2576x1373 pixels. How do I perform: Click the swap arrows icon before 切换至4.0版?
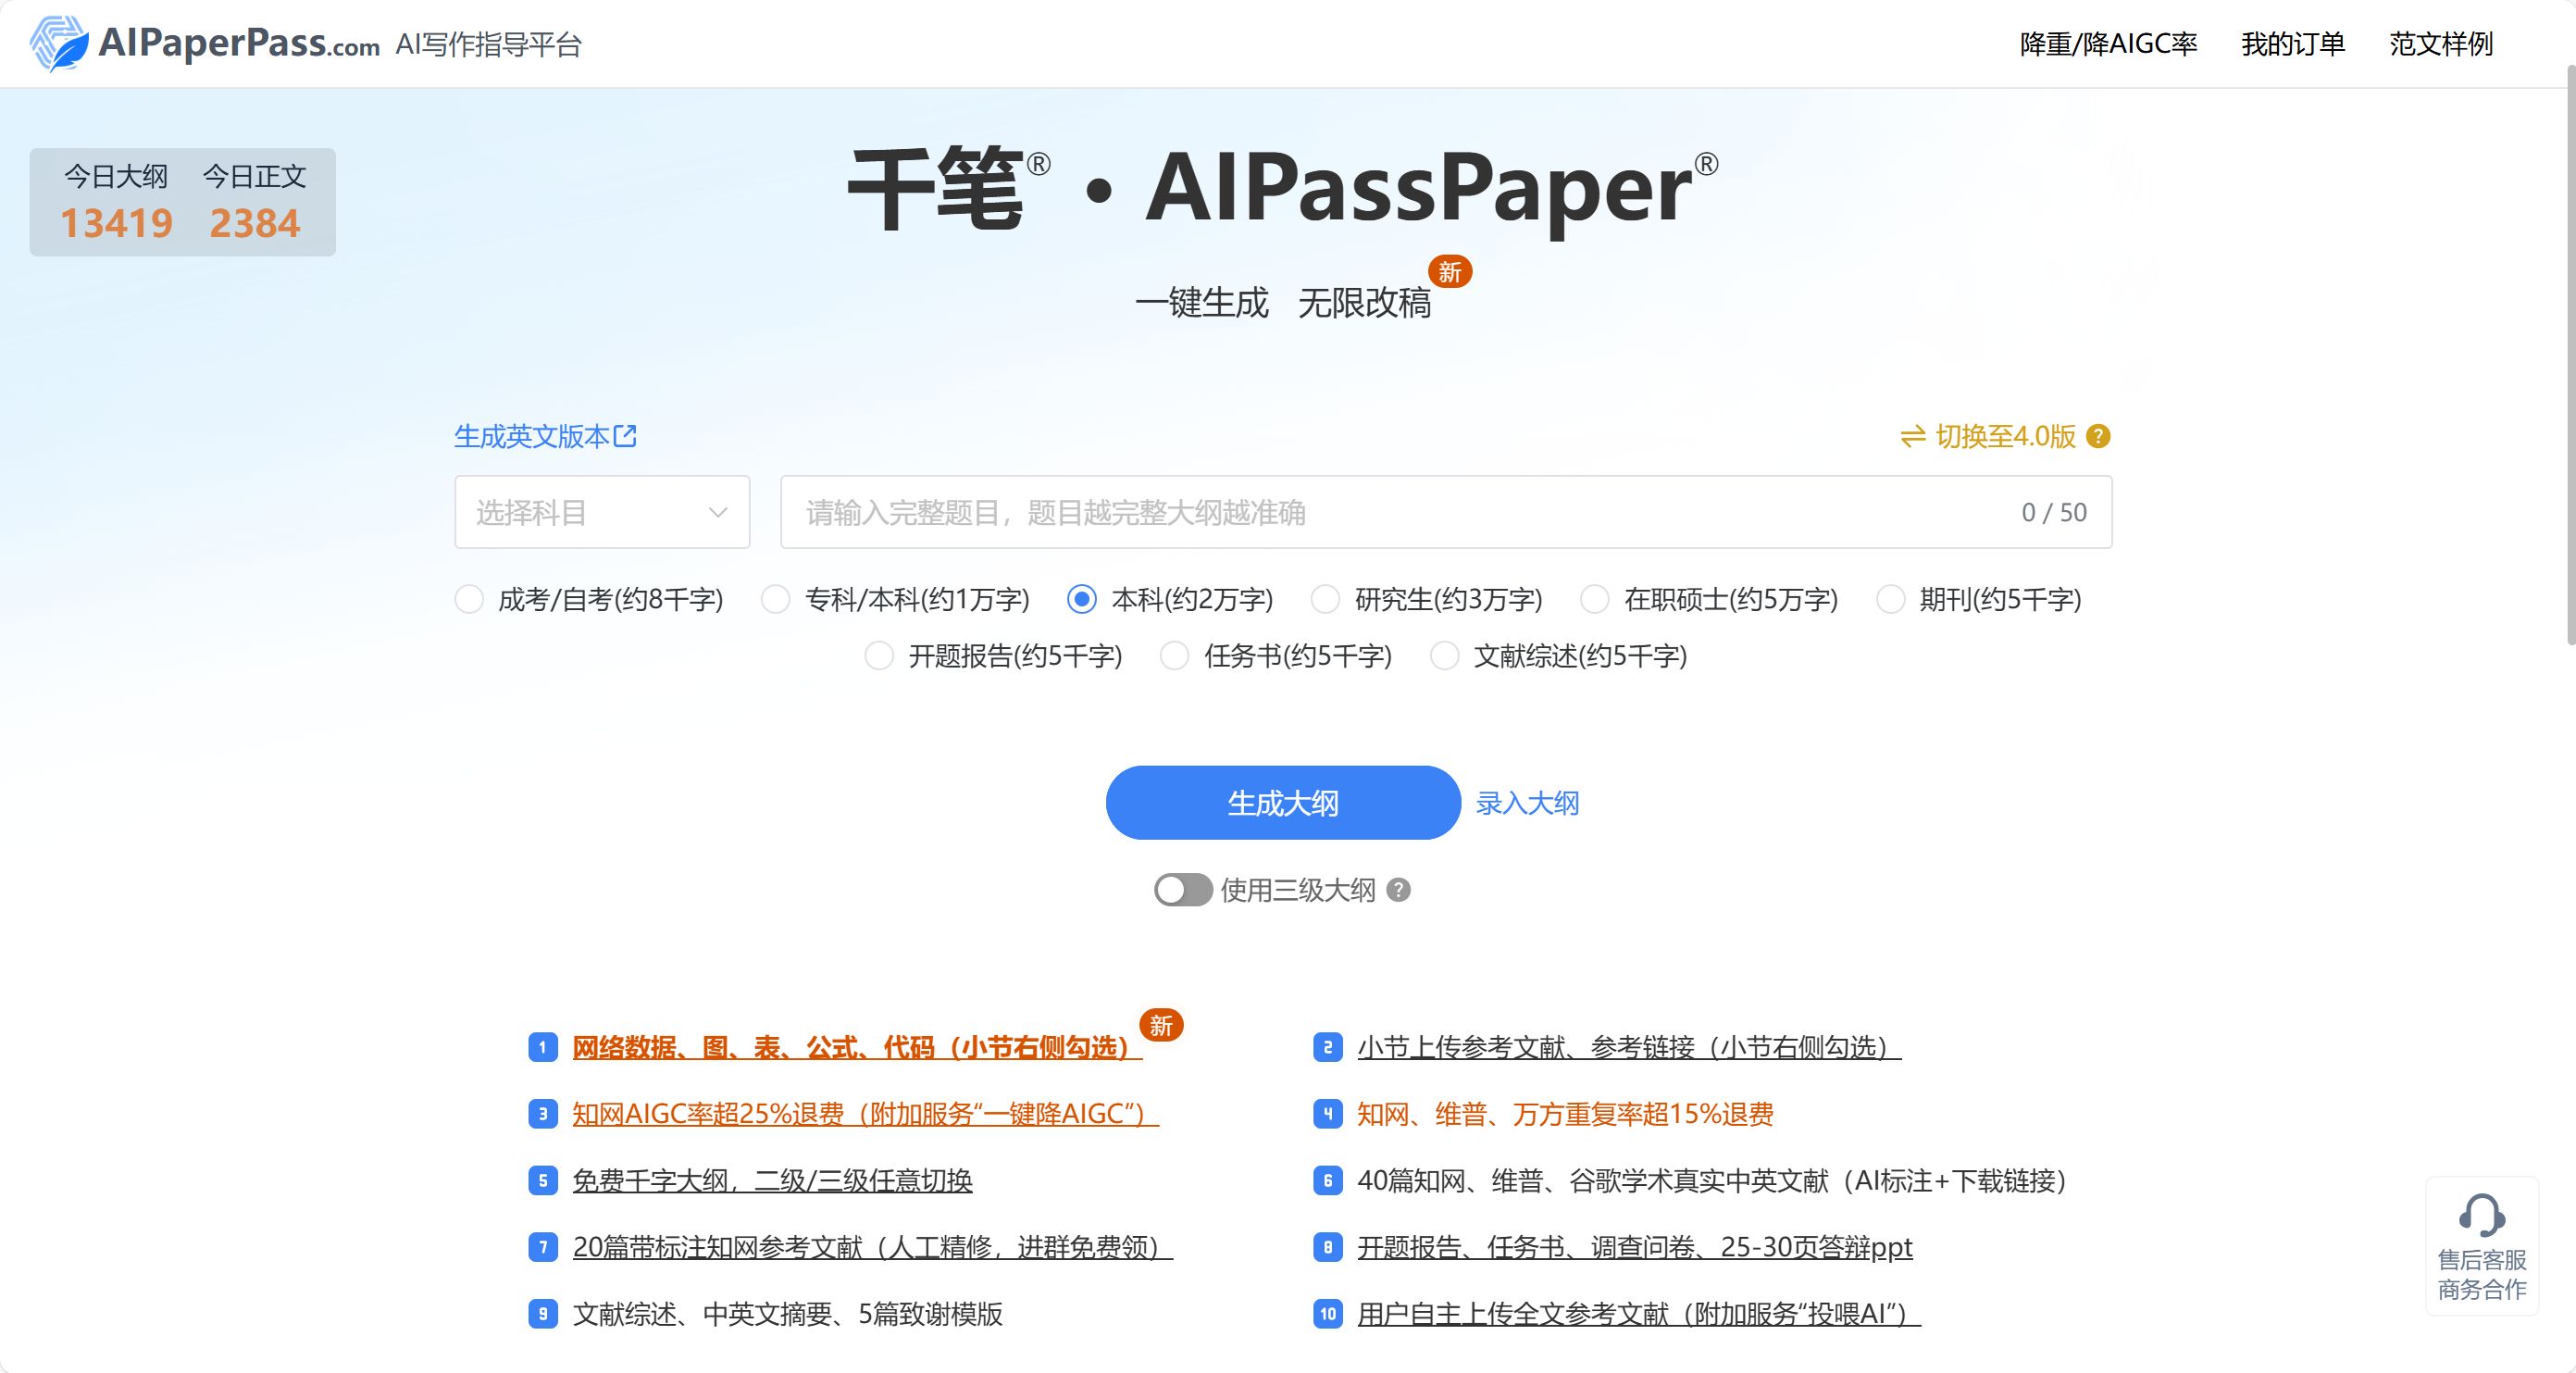(1913, 436)
